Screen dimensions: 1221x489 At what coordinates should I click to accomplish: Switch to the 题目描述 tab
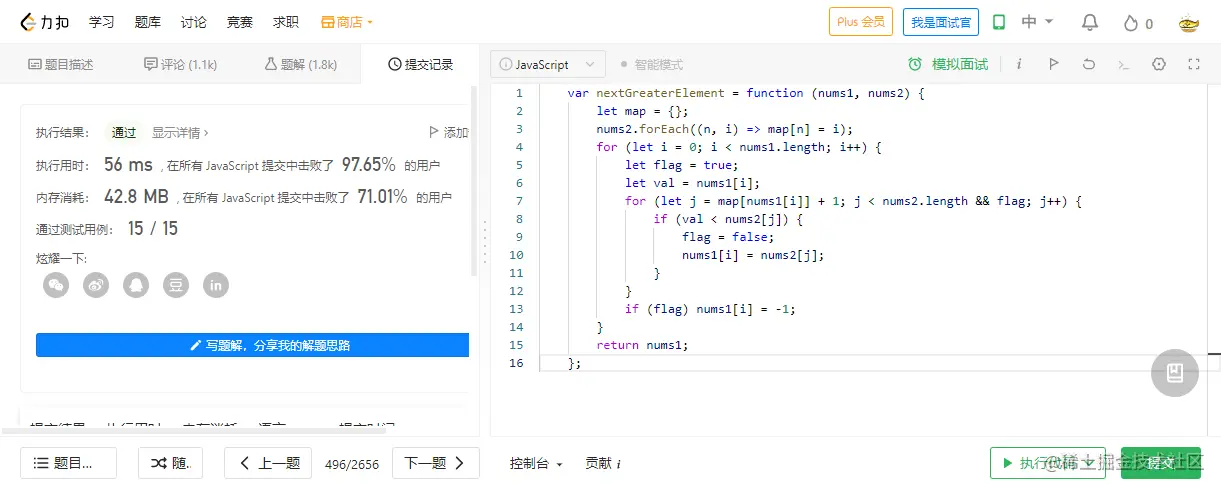click(61, 64)
